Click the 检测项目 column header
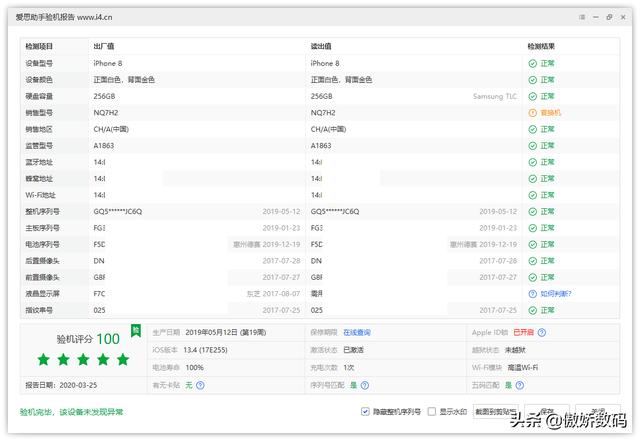The image size is (640, 441). click(x=39, y=46)
